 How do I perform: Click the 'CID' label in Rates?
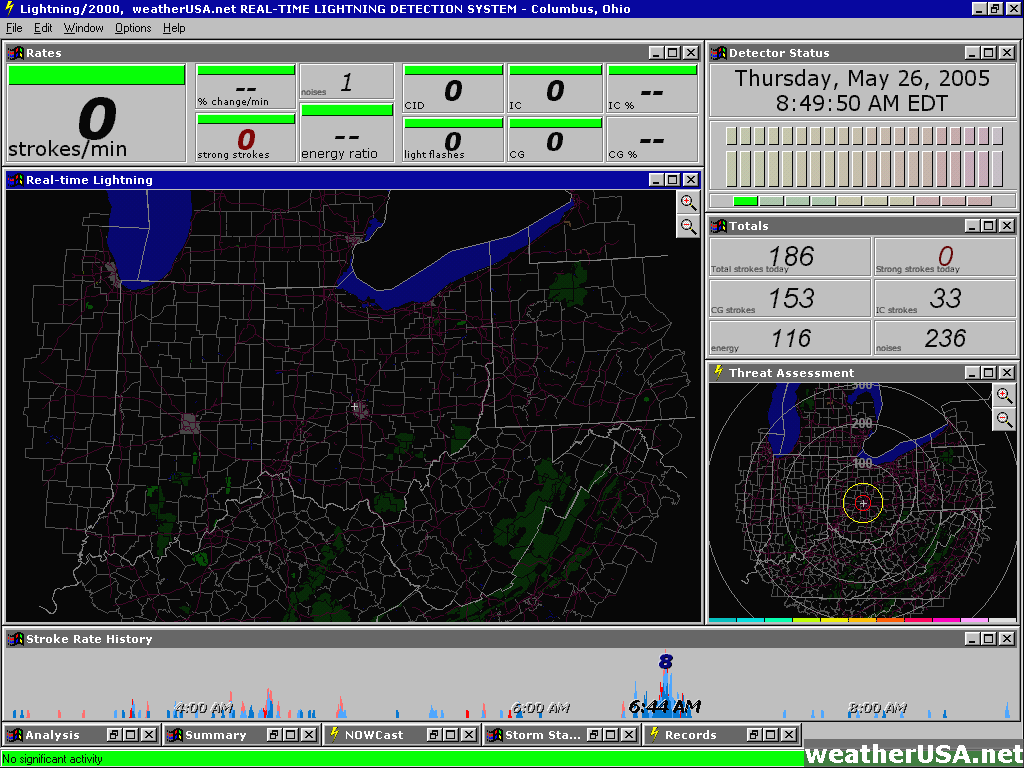(414, 105)
